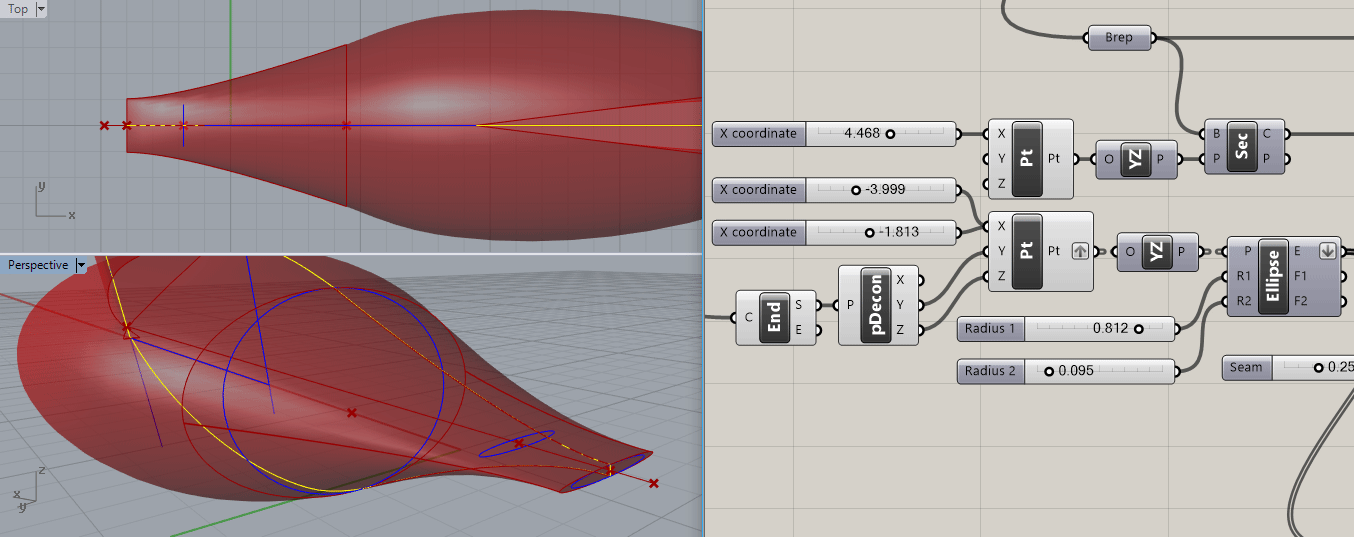Select the Ellipse component icon
Screen dimensions: 1354x537
1273,277
